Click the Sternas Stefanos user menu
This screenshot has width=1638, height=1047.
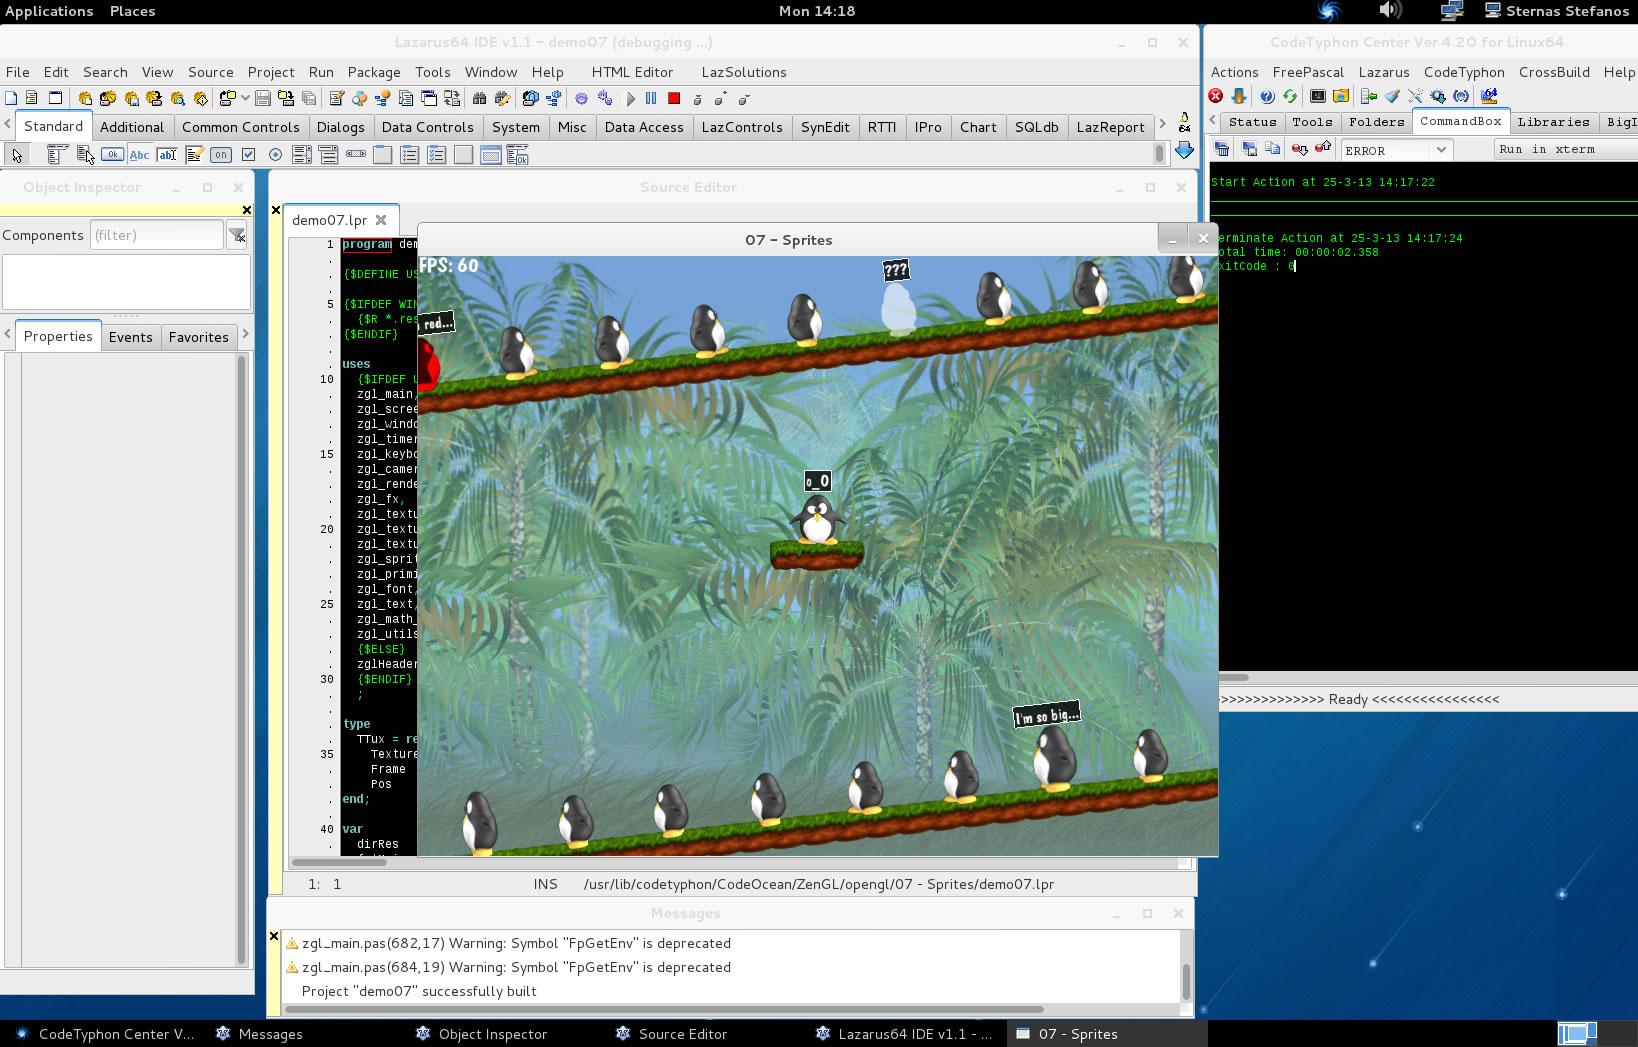[1557, 11]
